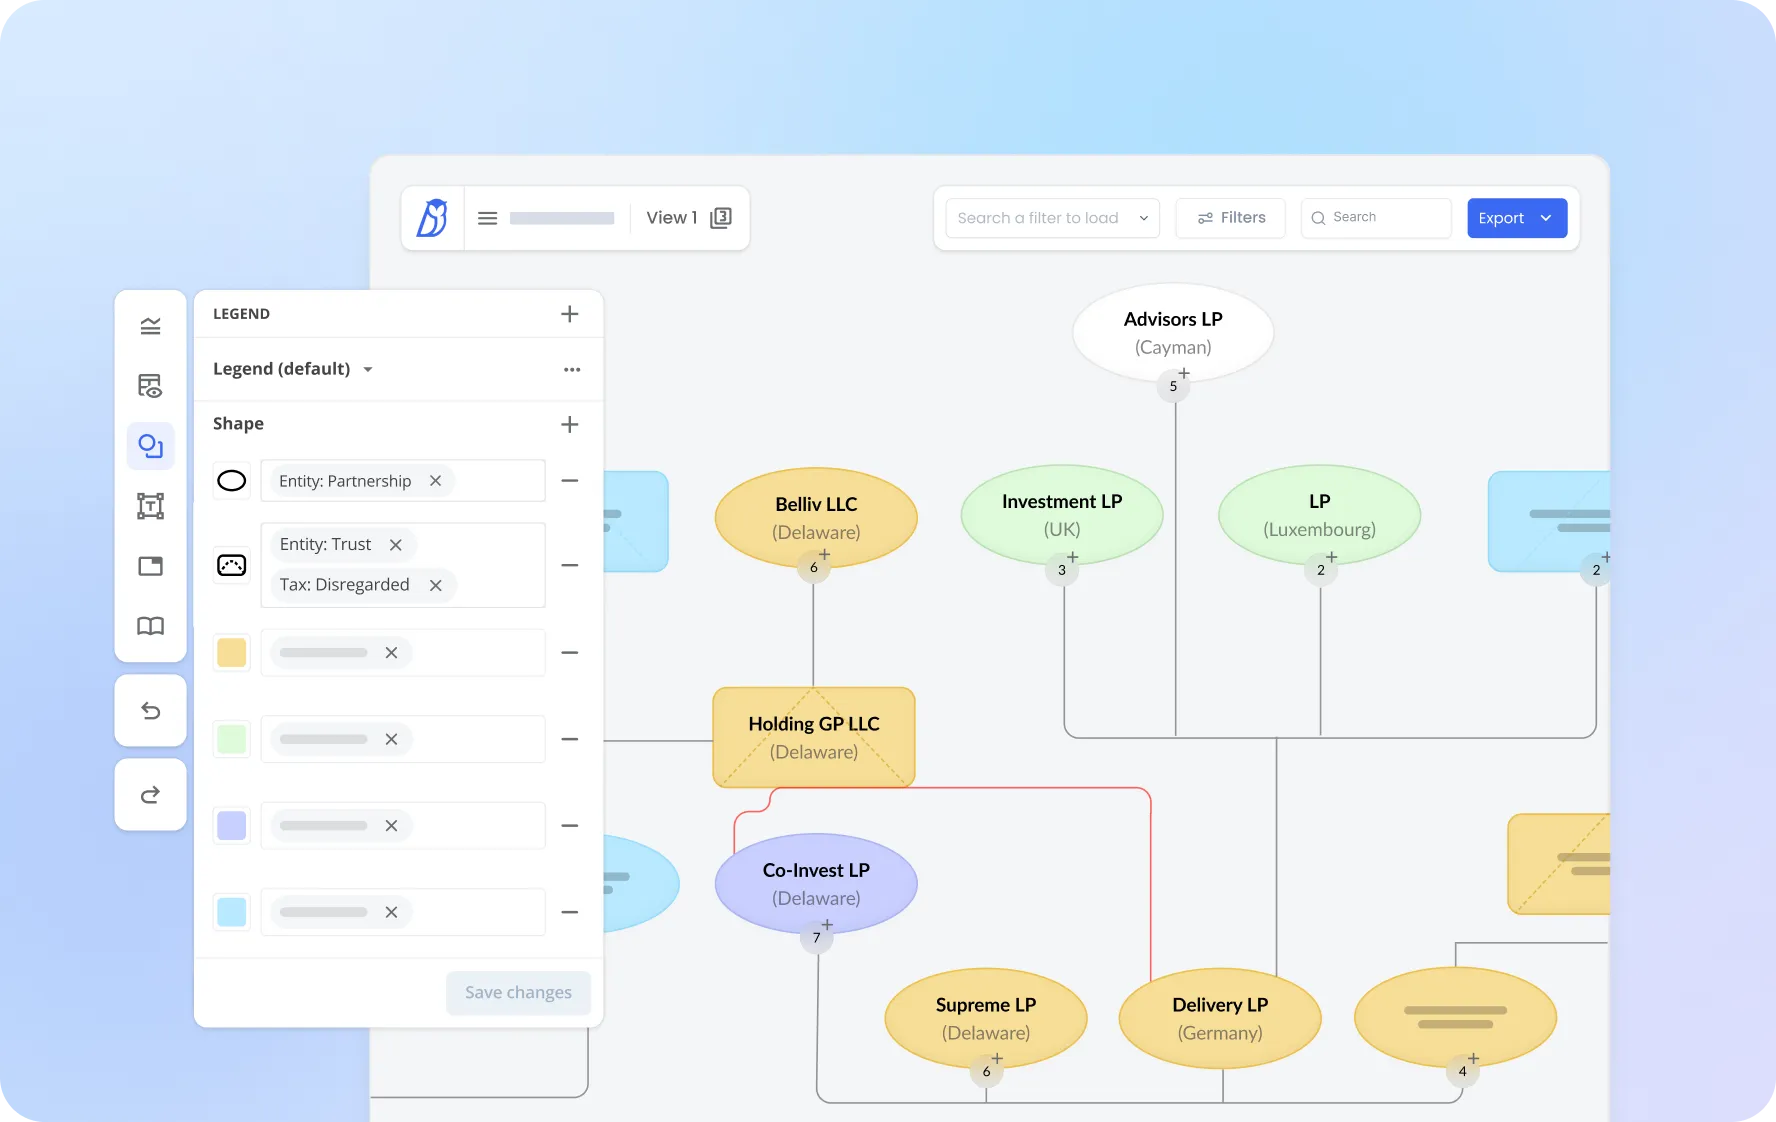Delete the yellow color legend row

[x=570, y=653]
